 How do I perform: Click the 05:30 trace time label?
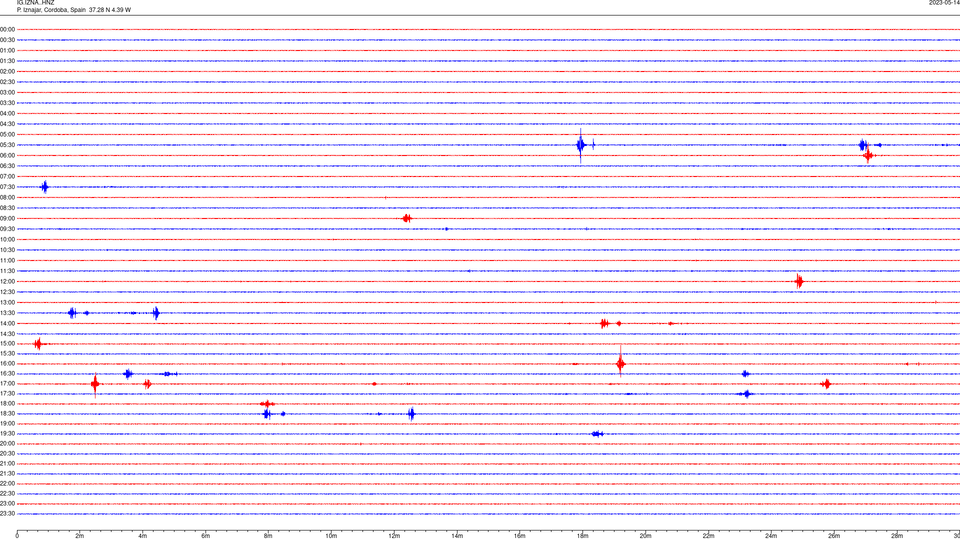click(x=7, y=145)
